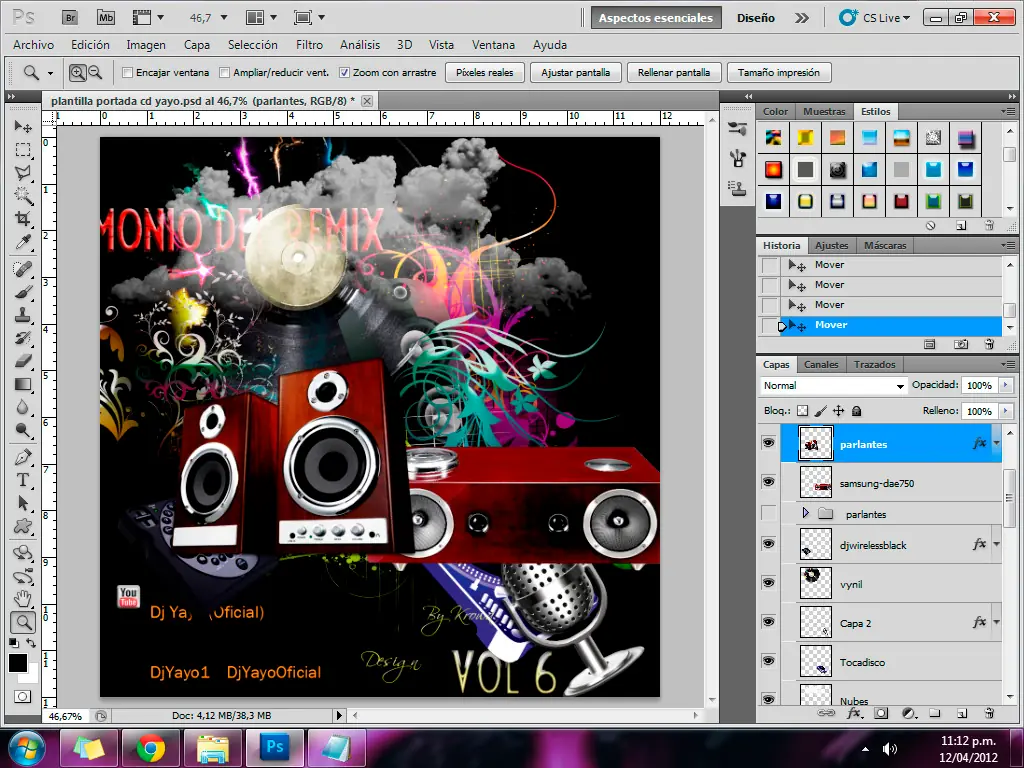Pick the Clone Stamp tool

tap(23, 315)
